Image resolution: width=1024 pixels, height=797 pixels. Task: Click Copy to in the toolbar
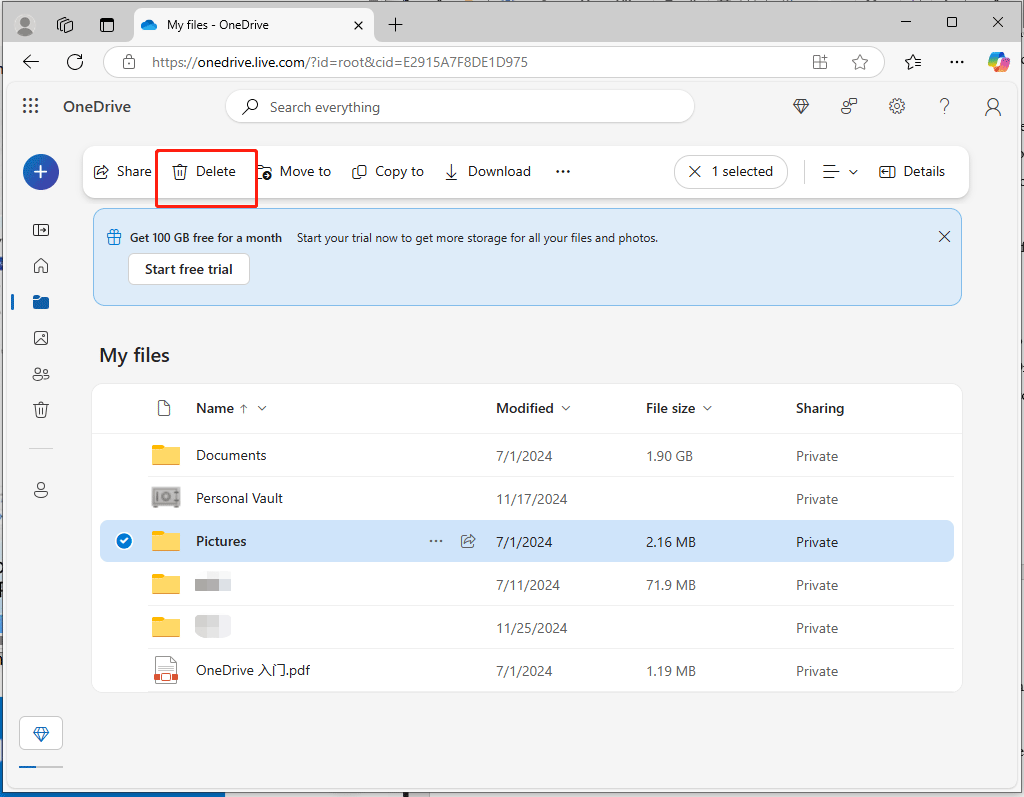point(388,172)
